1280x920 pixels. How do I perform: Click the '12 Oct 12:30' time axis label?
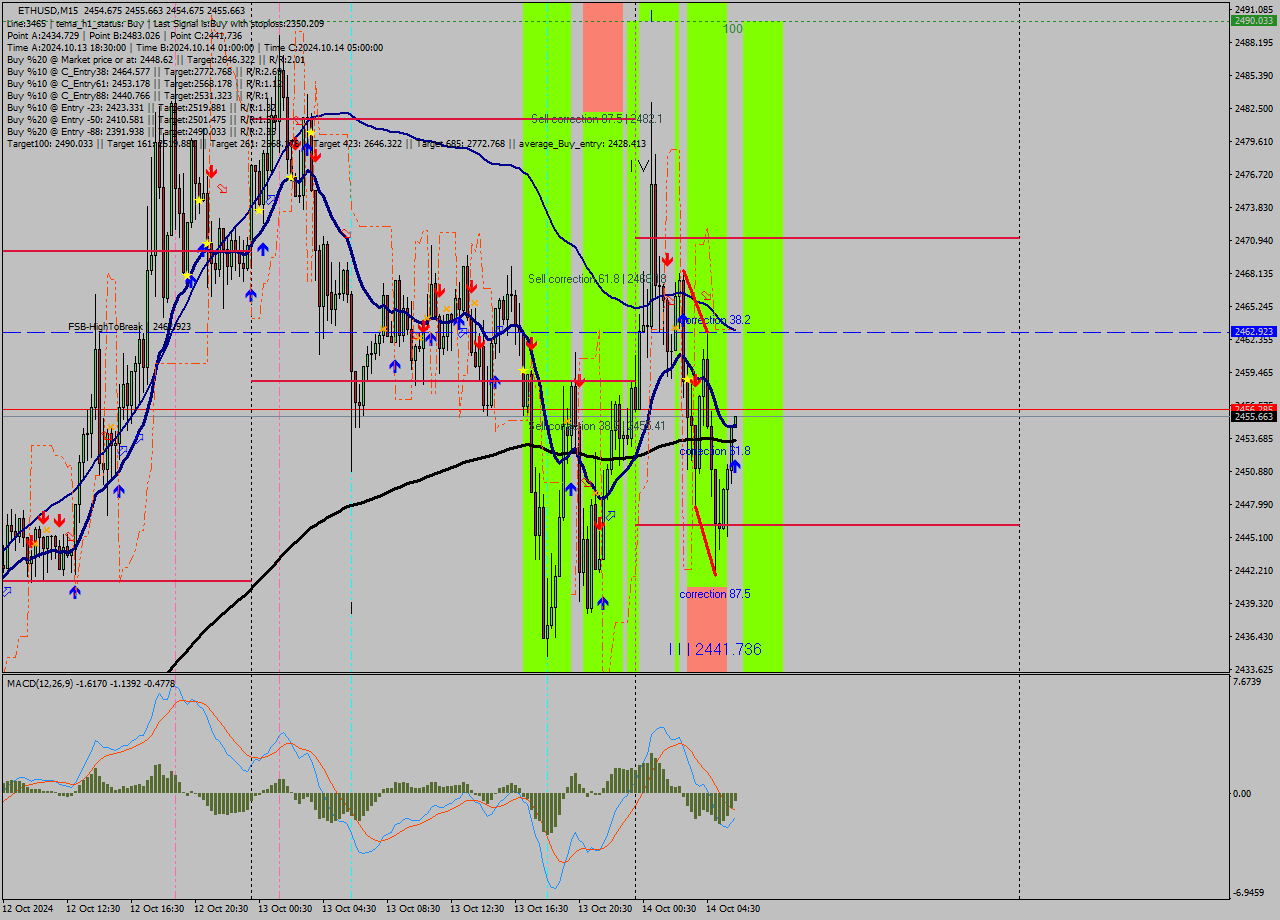point(93,909)
